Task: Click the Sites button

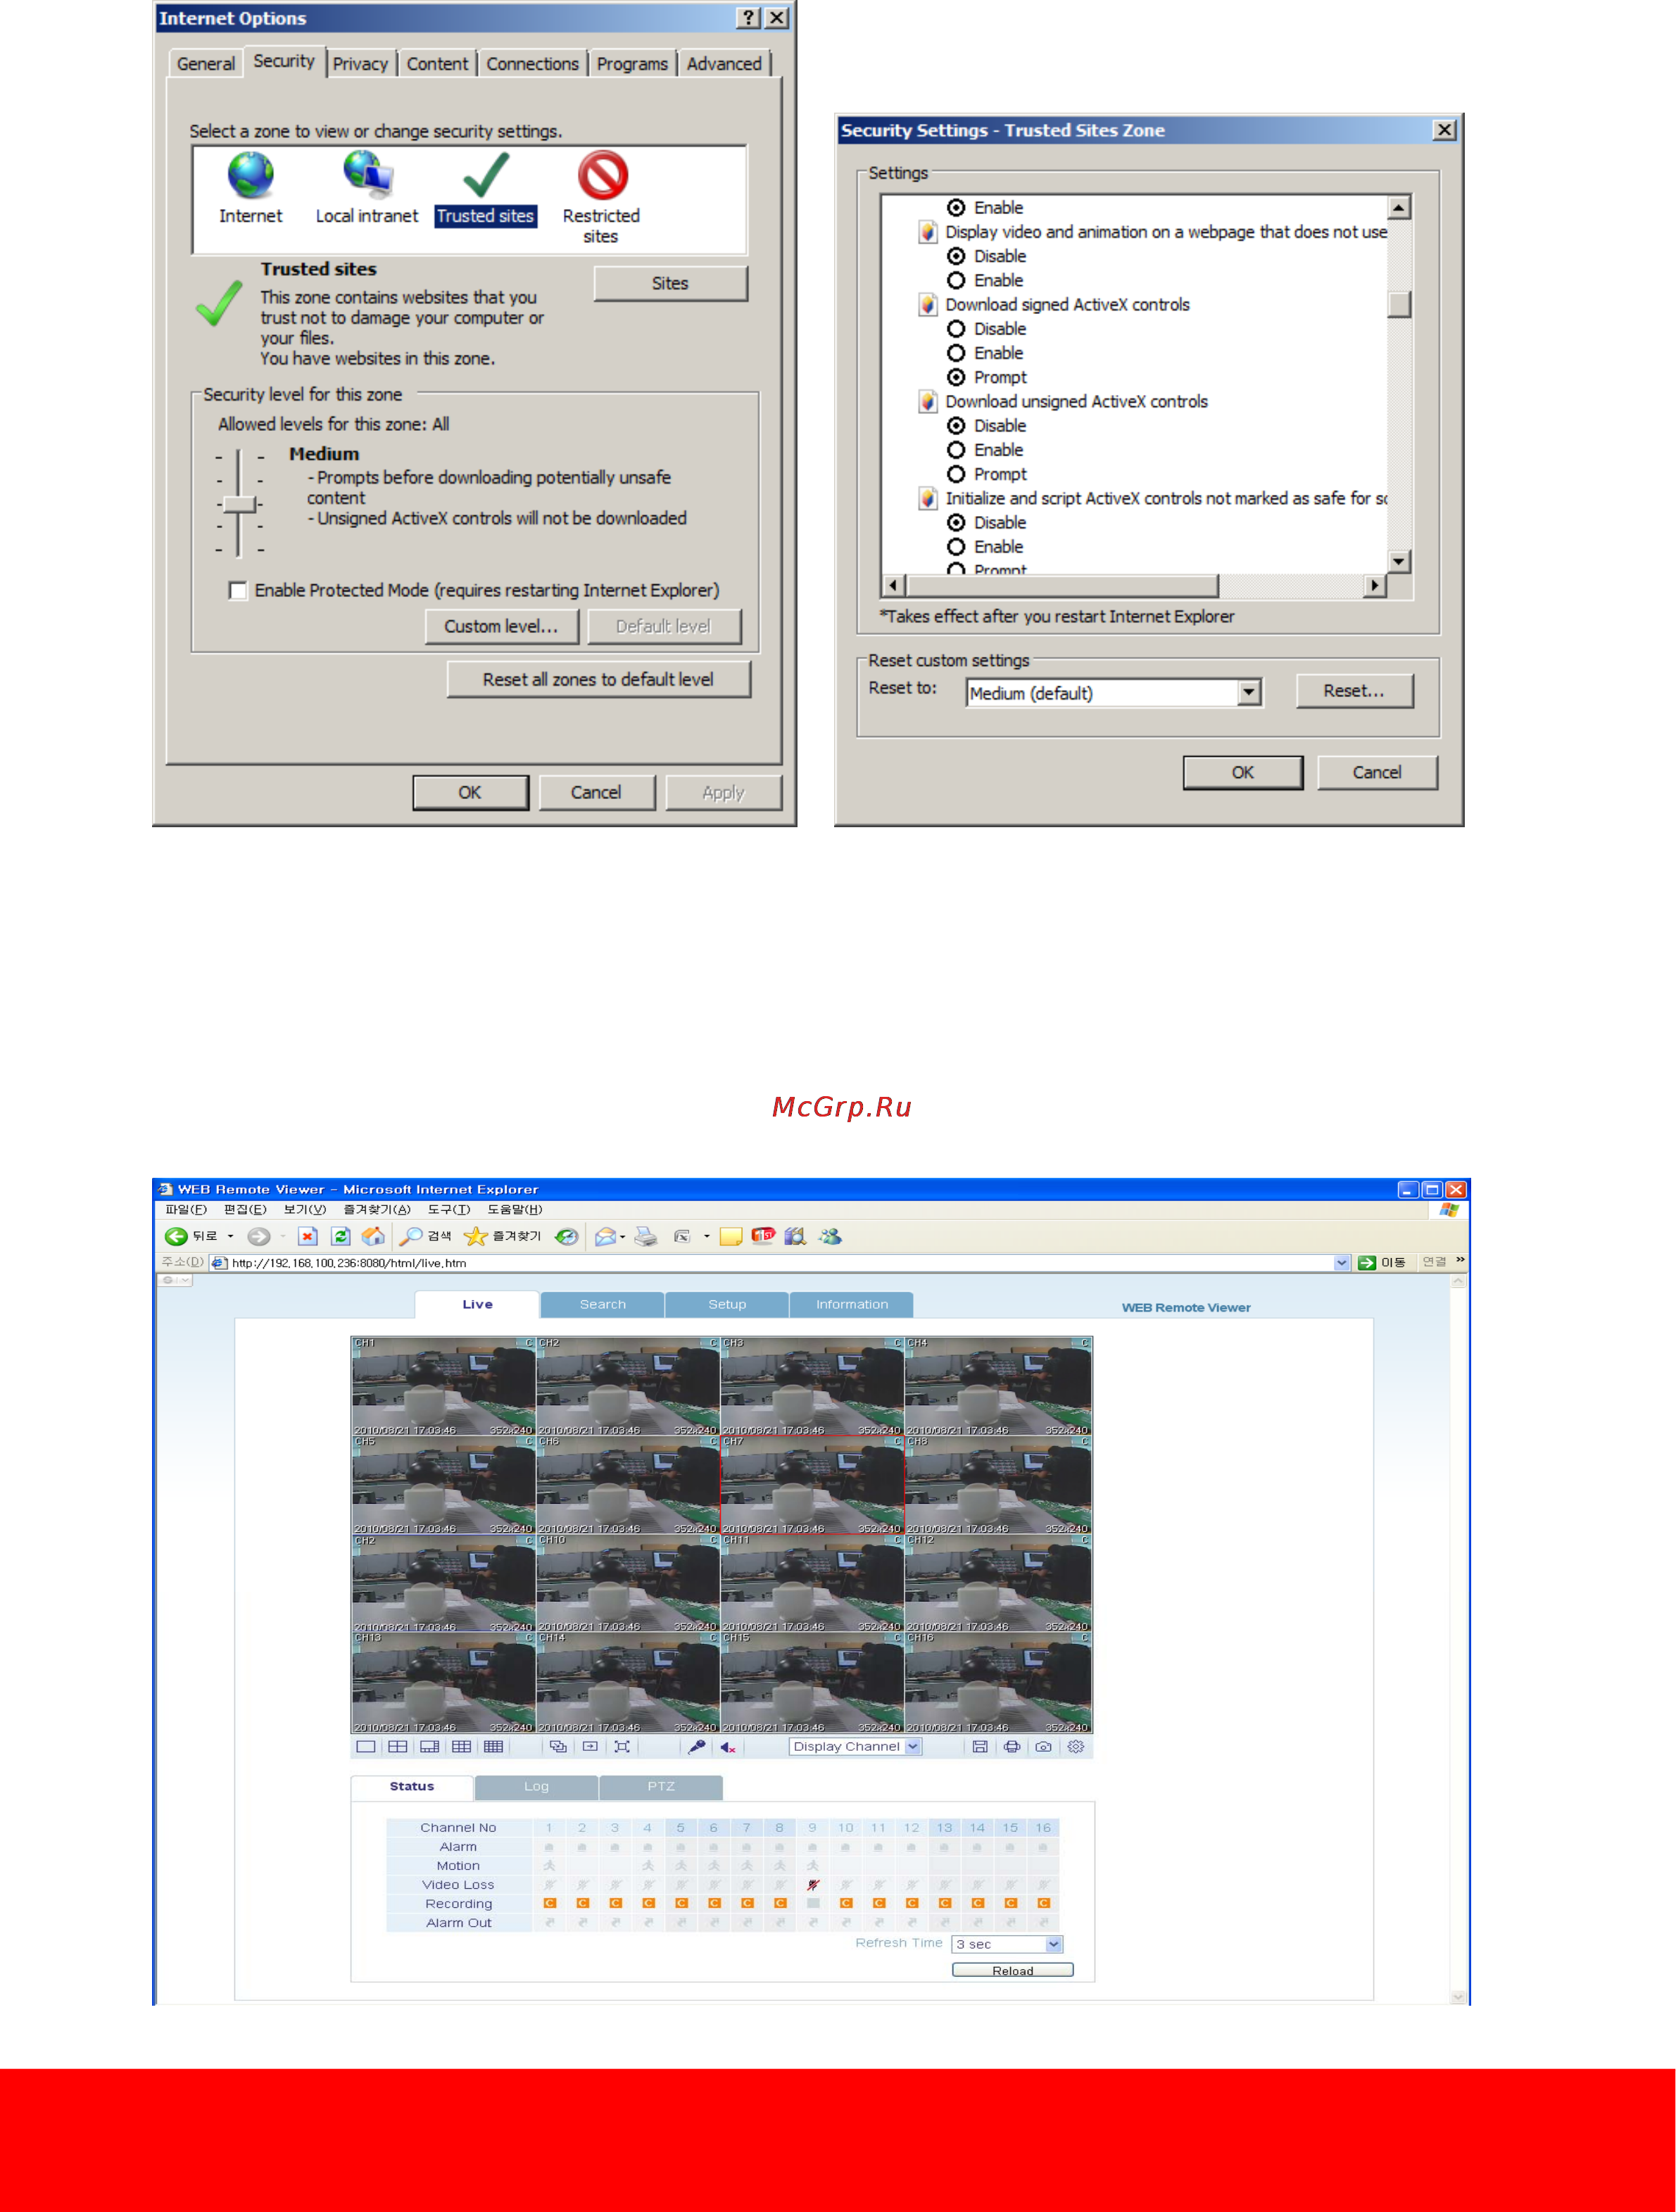Action: point(671,284)
